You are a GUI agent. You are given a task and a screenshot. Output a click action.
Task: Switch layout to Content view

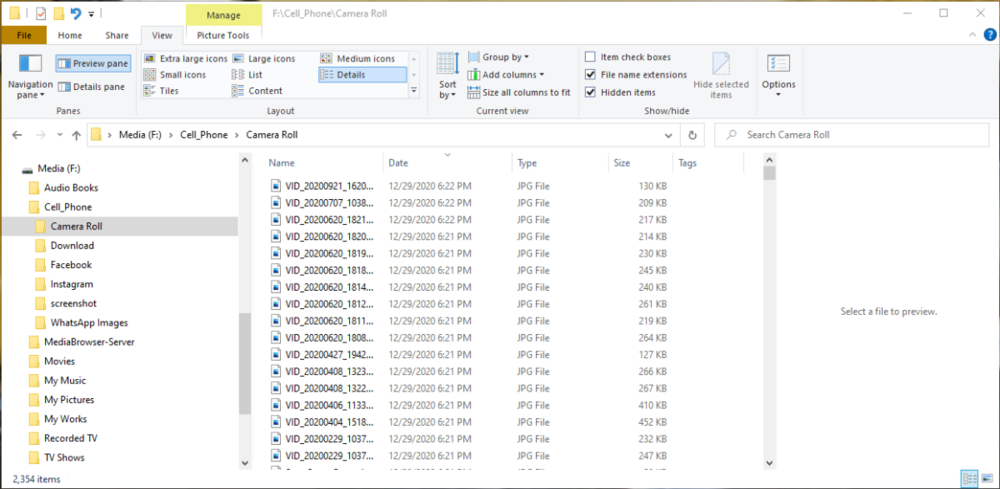pos(258,91)
